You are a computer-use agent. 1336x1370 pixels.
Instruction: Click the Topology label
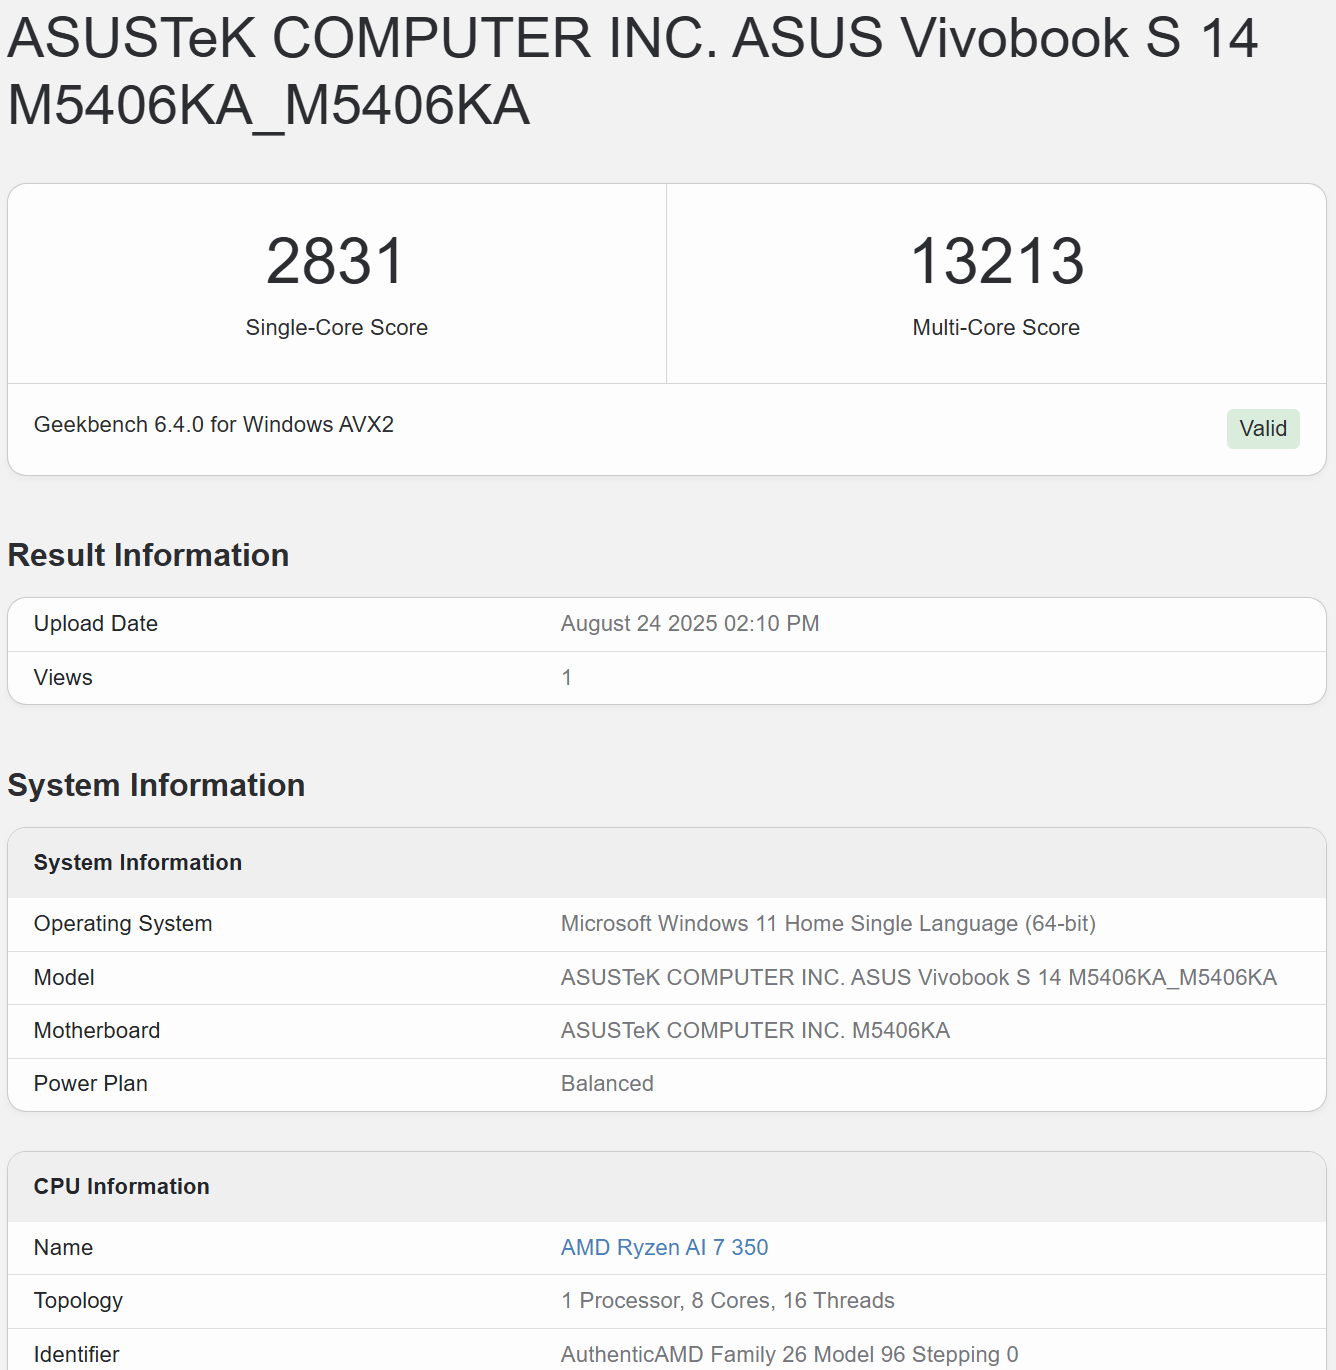point(78,1301)
